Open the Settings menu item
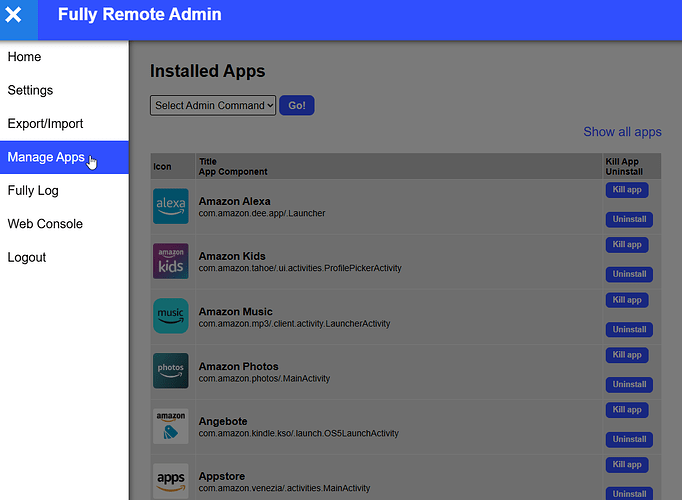Screen dimensions: 682x500 (64, 90)
